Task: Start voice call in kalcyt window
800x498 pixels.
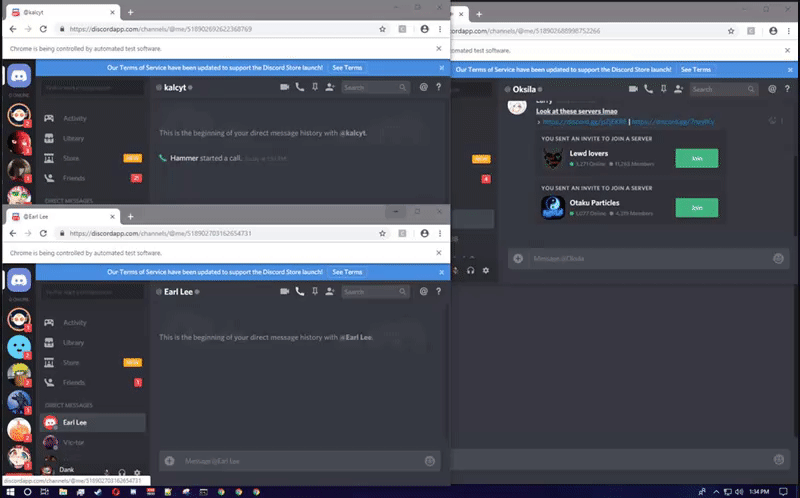Action: click(299, 87)
